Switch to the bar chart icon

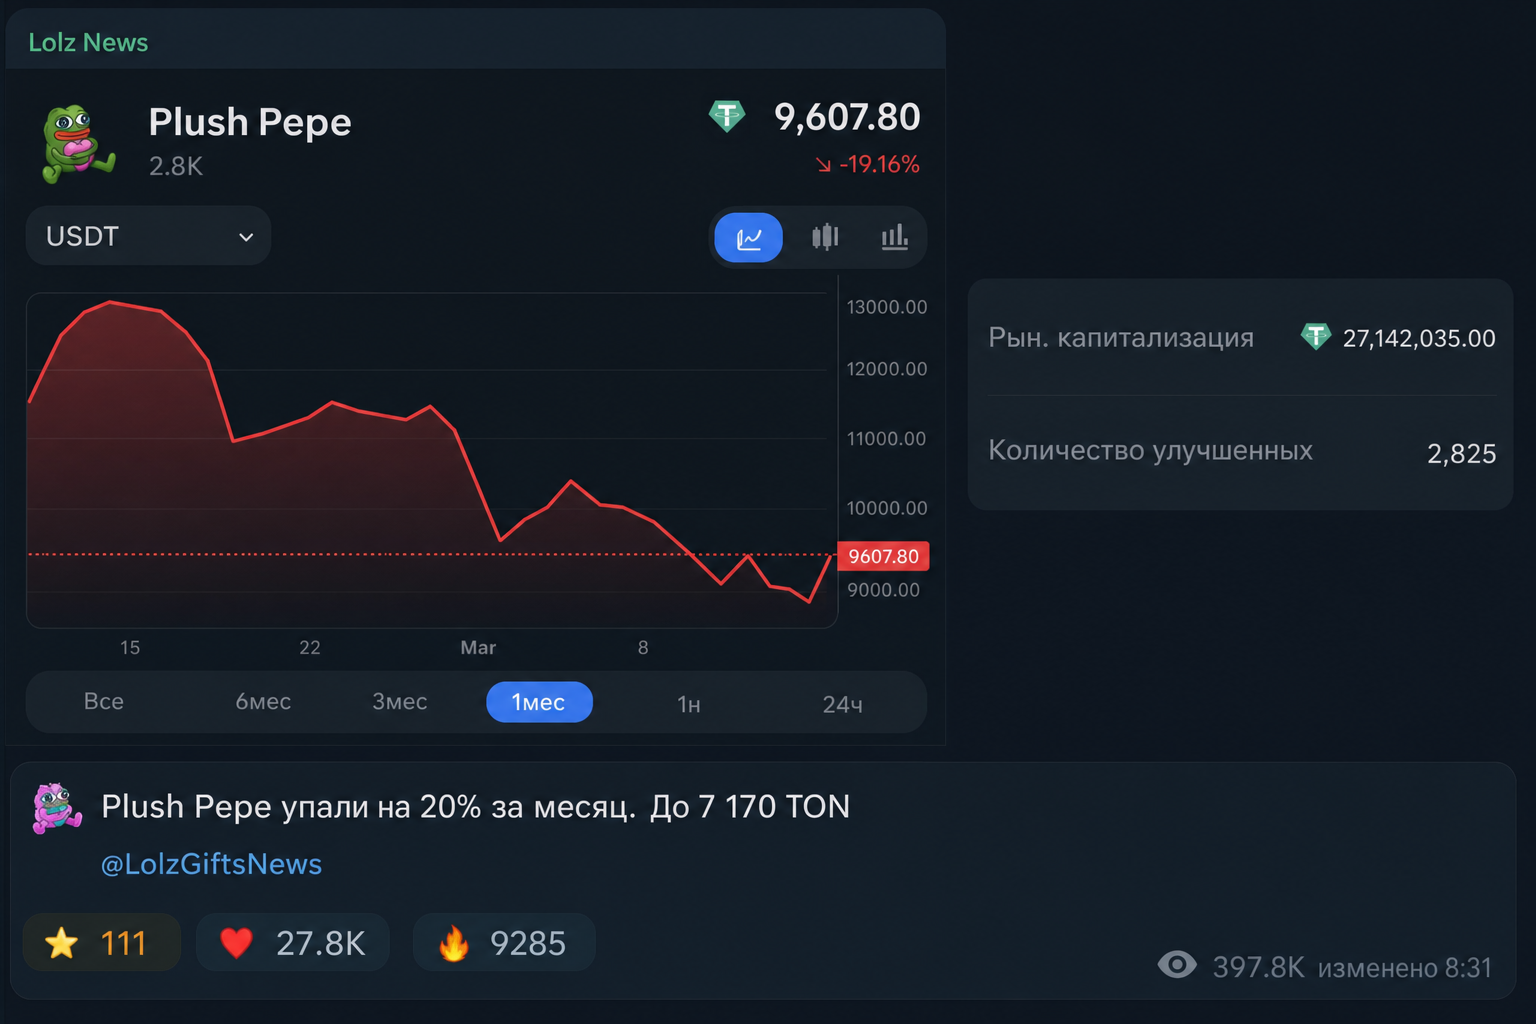tap(894, 237)
